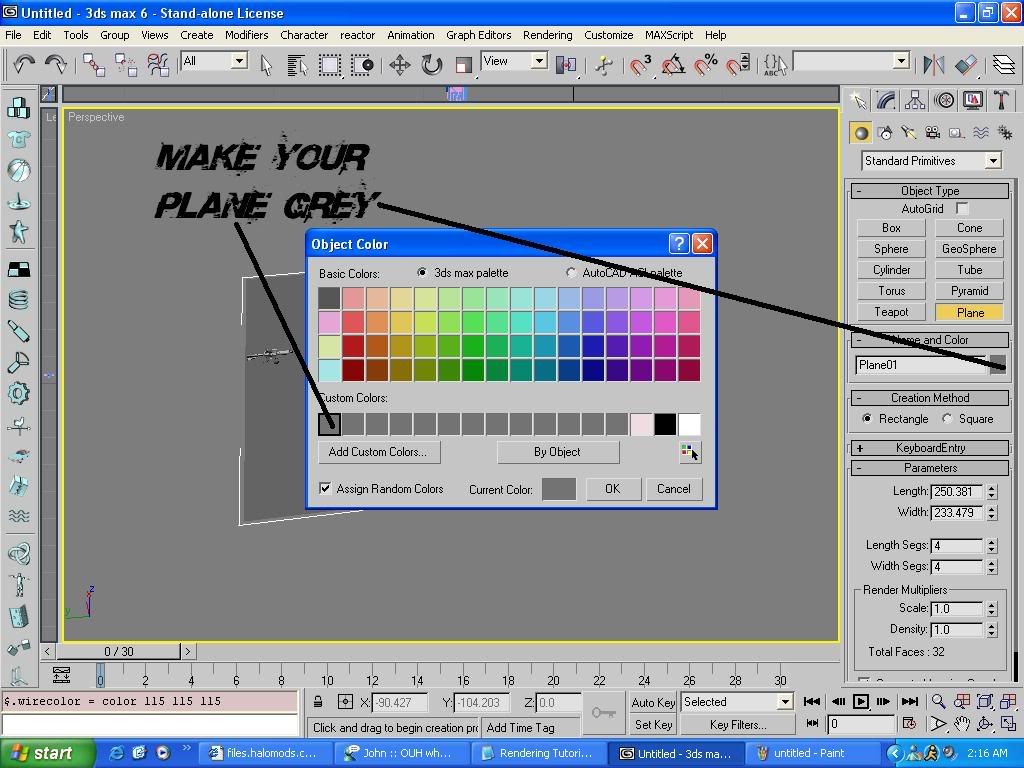Viewport: 1024px width, 768px height.
Task: Open the Modifiers menu
Action: click(x=246, y=35)
